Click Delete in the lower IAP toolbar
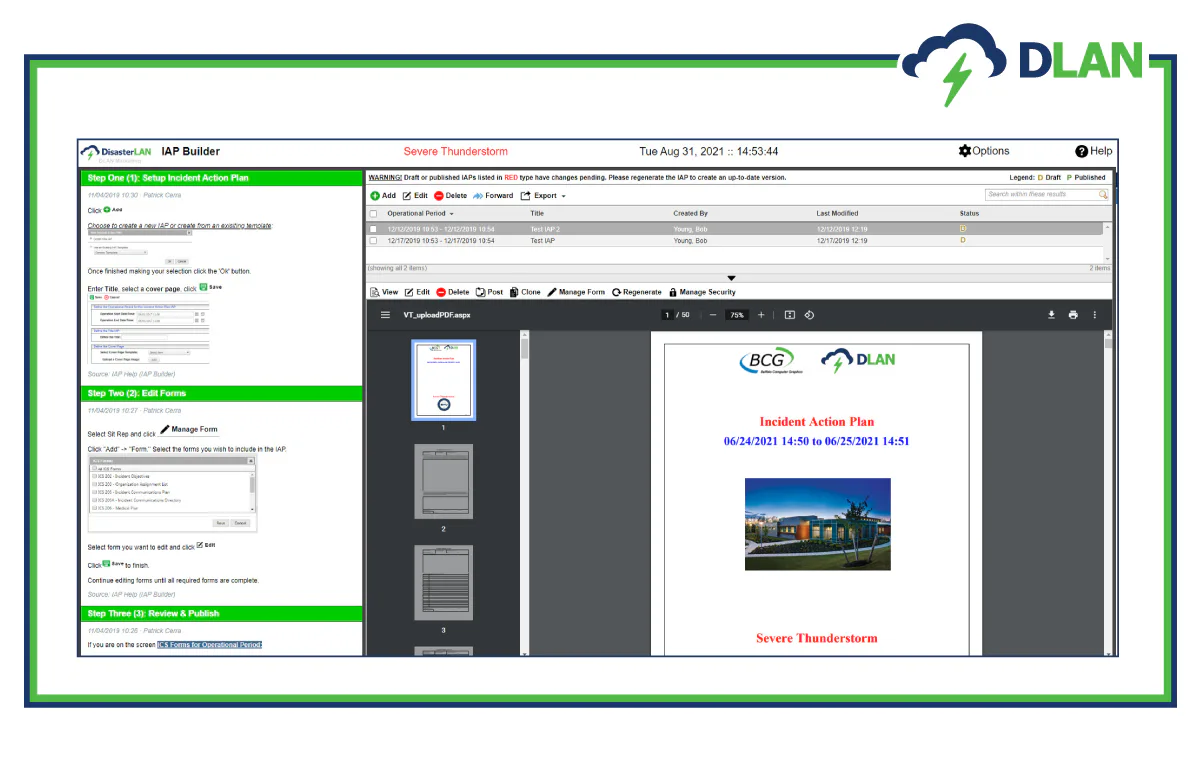Screen dimensions: 1200x762 453,292
